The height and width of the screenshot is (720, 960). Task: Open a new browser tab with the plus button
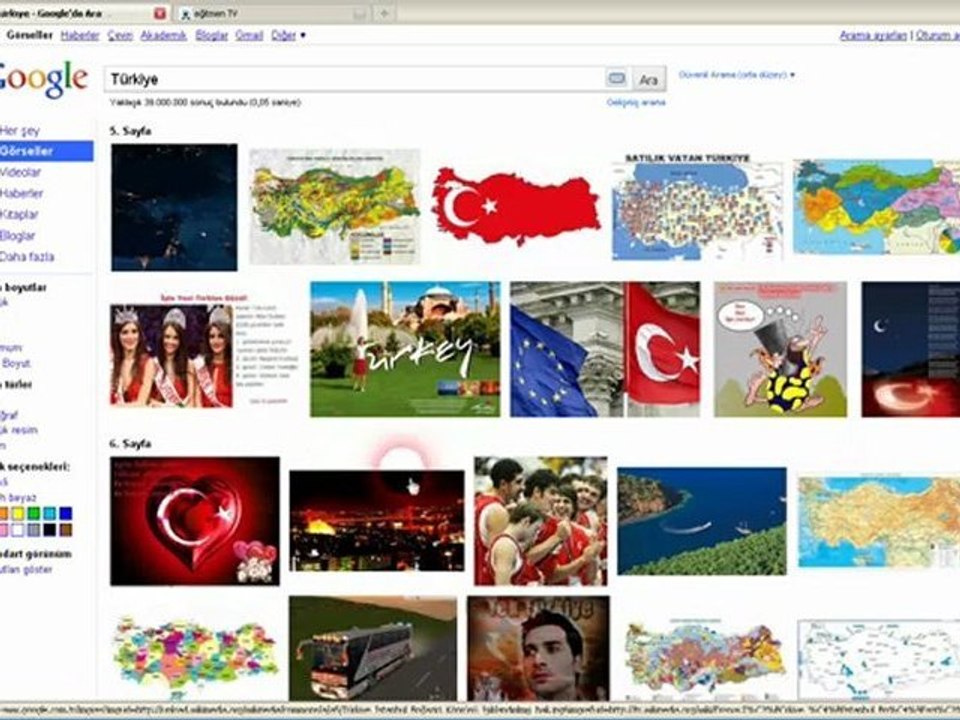tap(384, 13)
